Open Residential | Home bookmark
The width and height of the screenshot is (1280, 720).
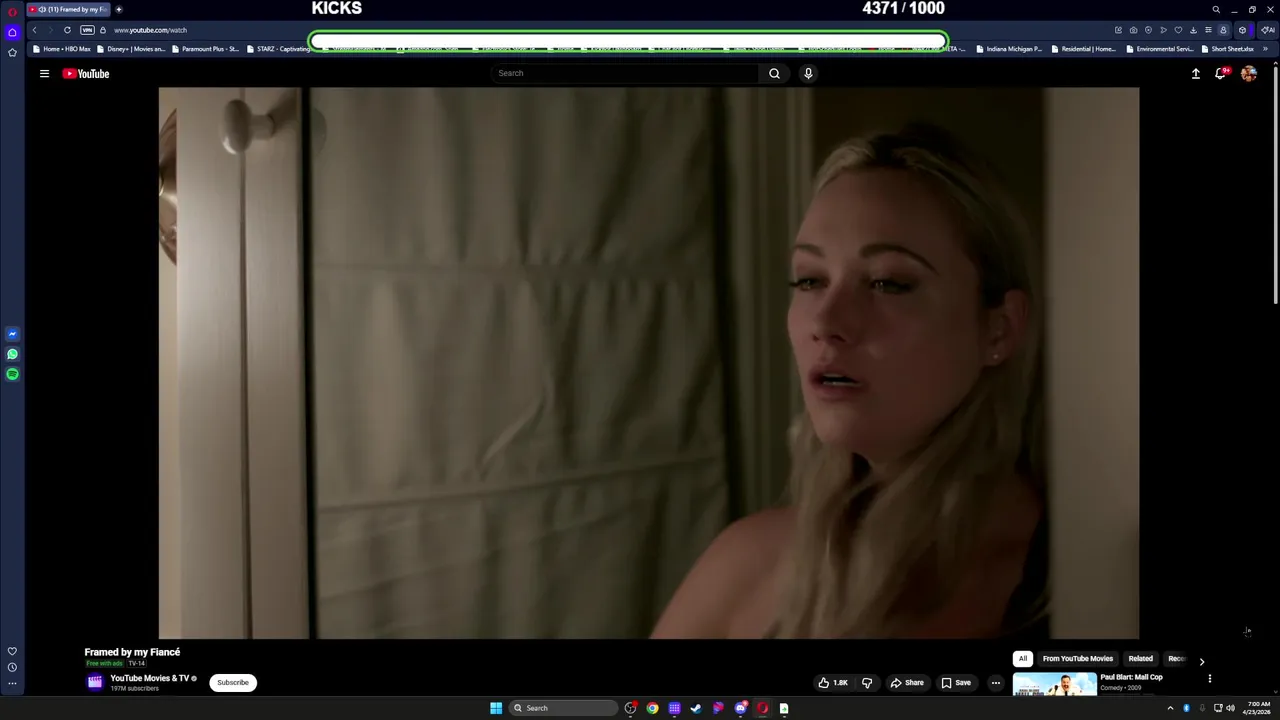[1084, 49]
